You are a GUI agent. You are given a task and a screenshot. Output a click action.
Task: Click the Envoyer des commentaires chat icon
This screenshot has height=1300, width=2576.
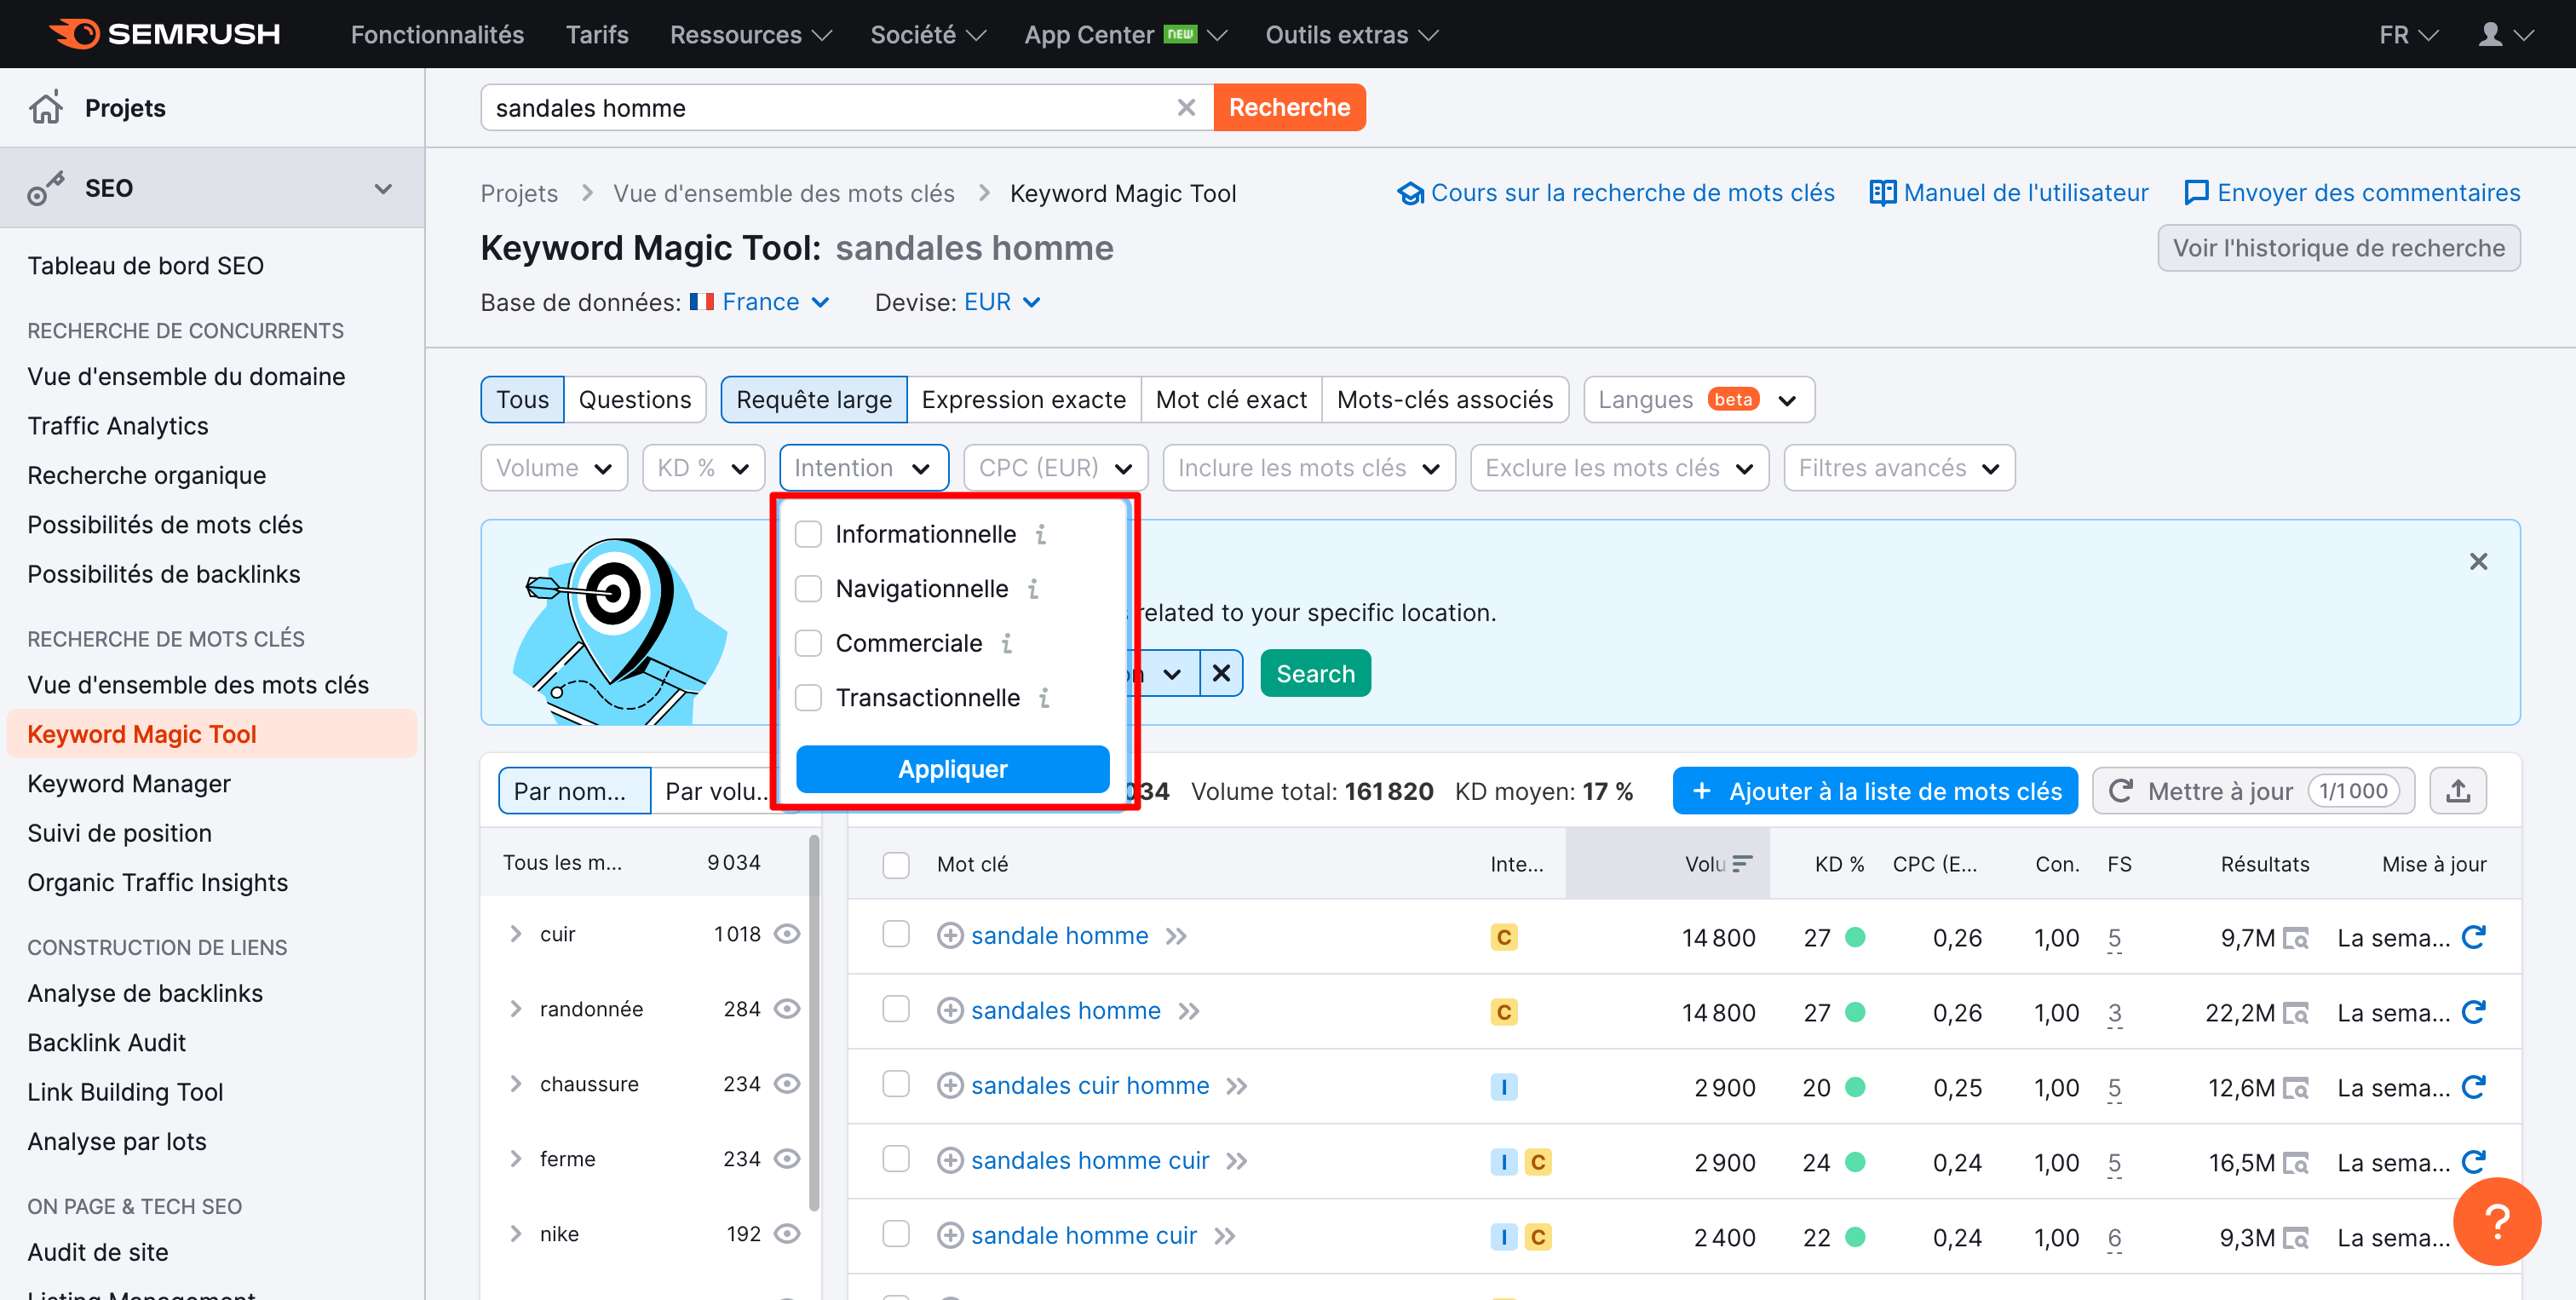2196,193
